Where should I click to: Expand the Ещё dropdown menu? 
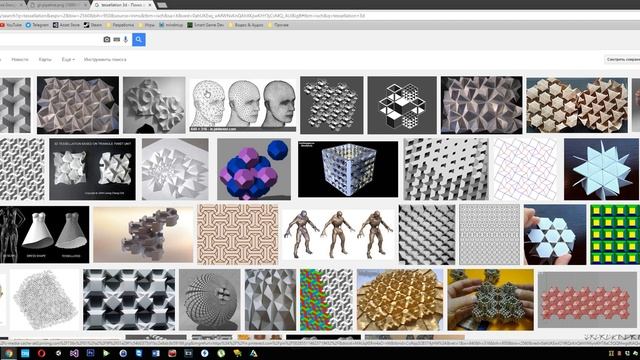click(68, 60)
